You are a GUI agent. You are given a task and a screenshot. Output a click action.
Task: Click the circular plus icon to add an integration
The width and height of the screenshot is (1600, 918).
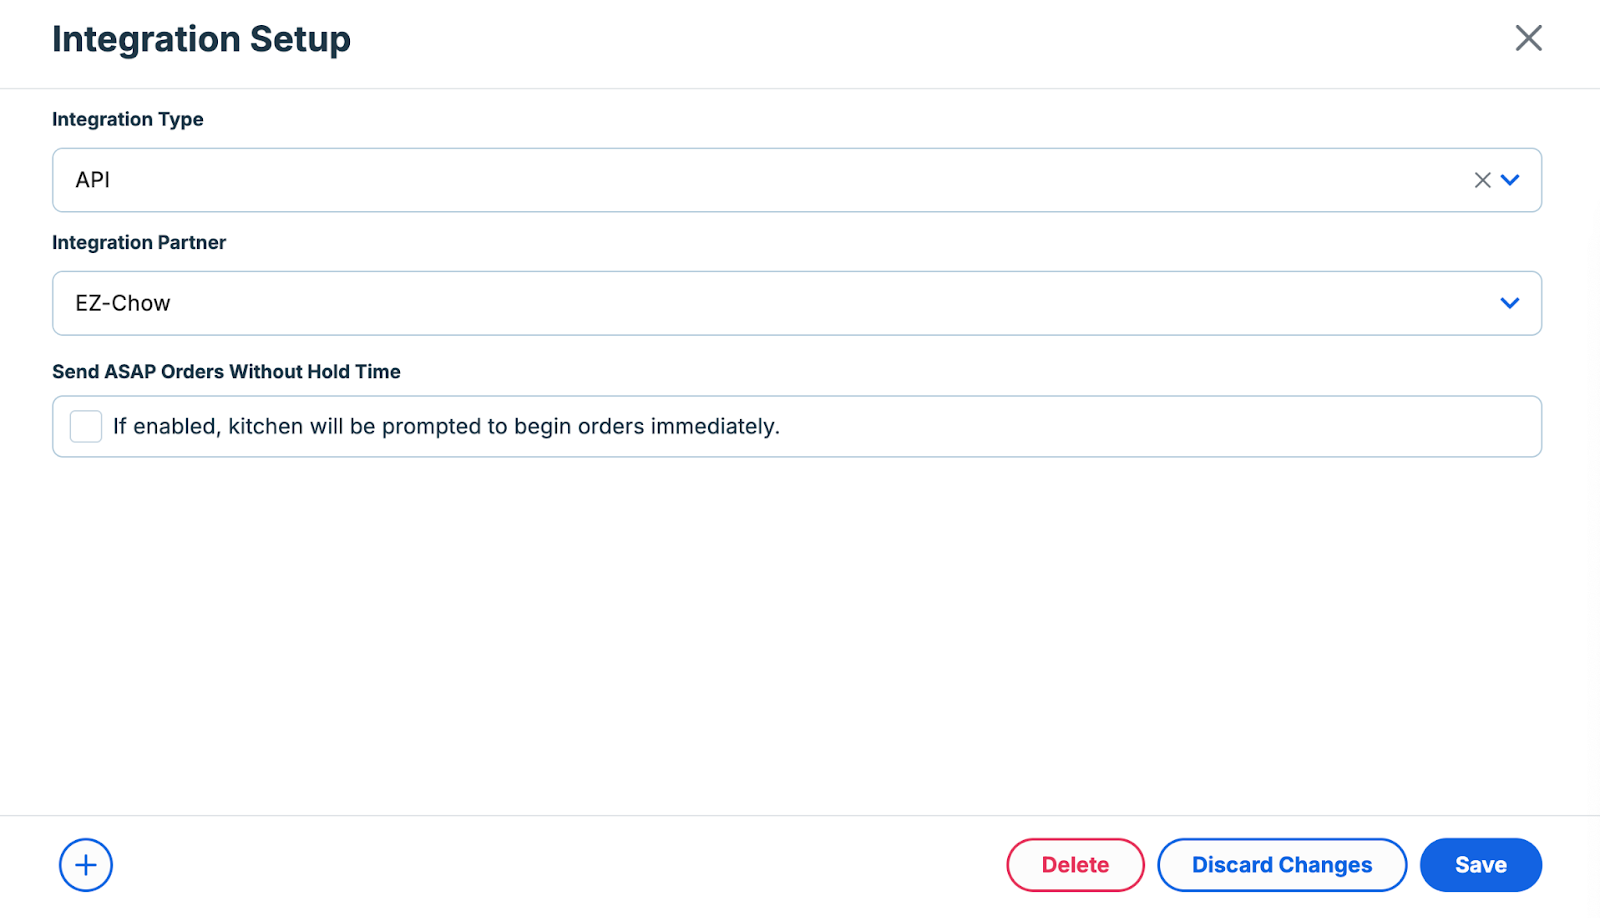(86, 865)
